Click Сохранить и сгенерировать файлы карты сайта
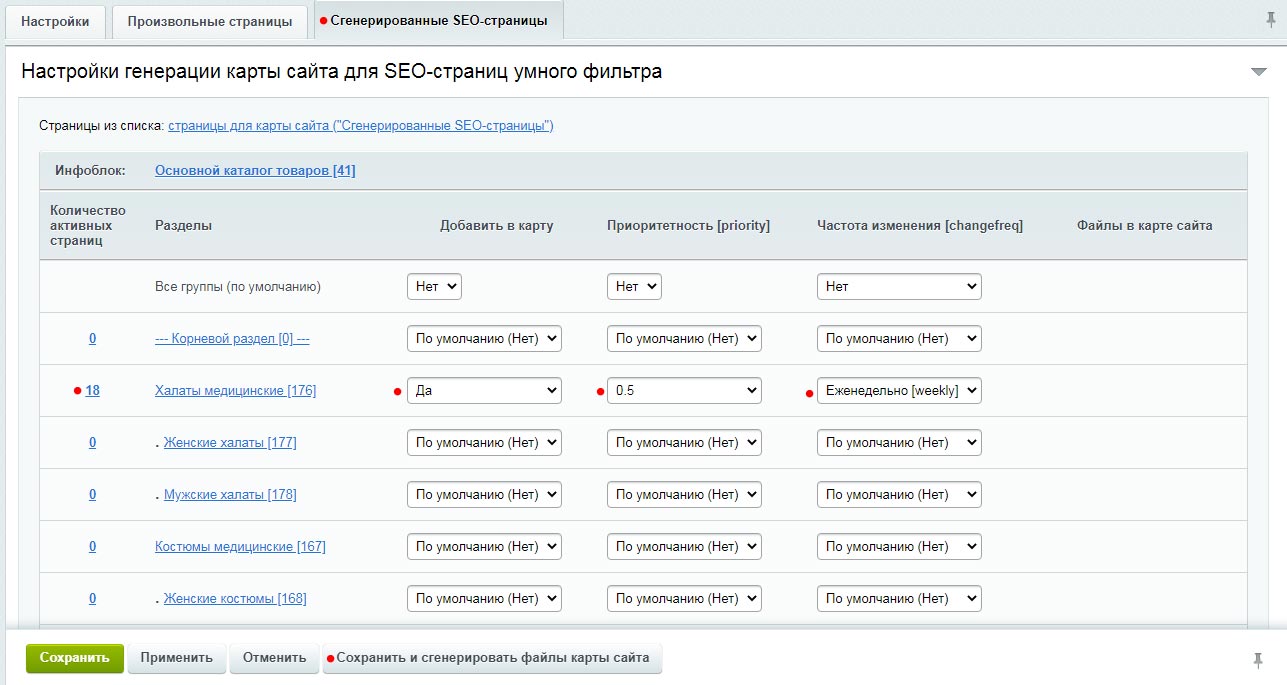 (x=491, y=658)
